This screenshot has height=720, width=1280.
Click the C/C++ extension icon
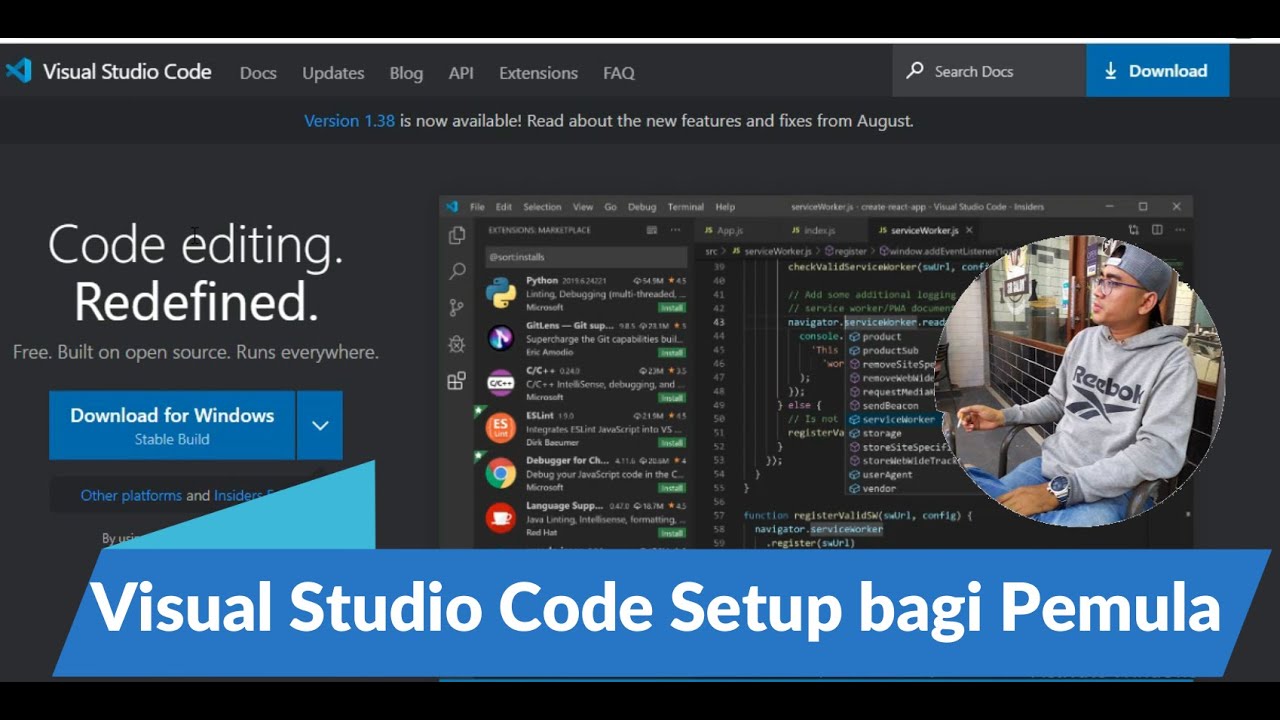click(x=500, y=383)
